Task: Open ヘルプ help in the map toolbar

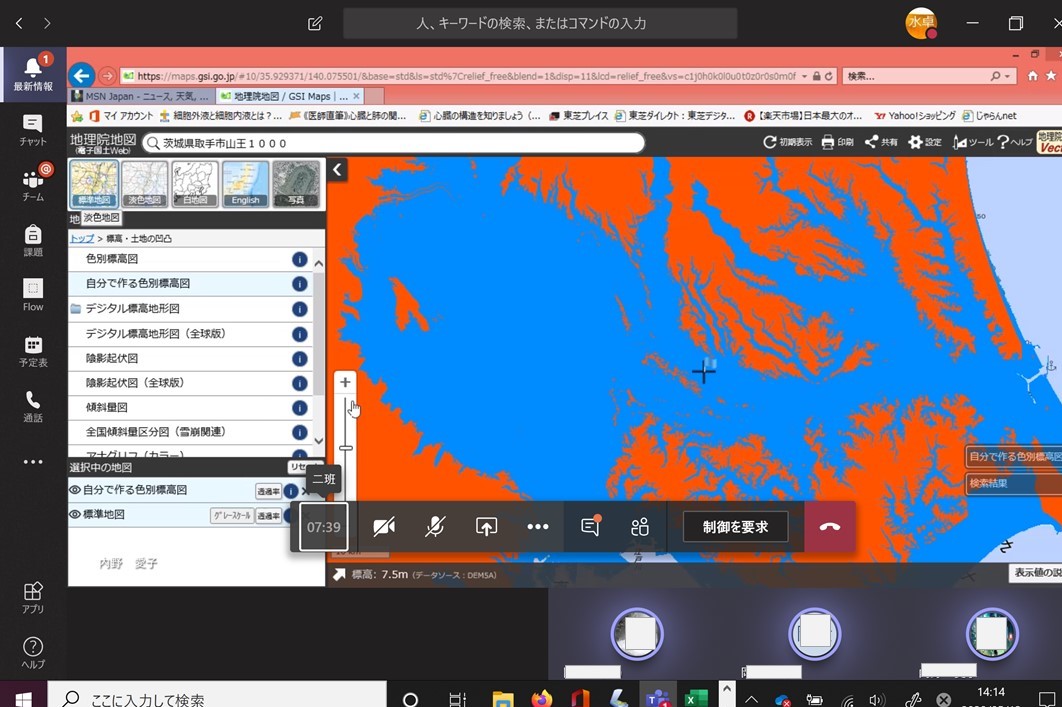Action: click(x=1015, y=142)
